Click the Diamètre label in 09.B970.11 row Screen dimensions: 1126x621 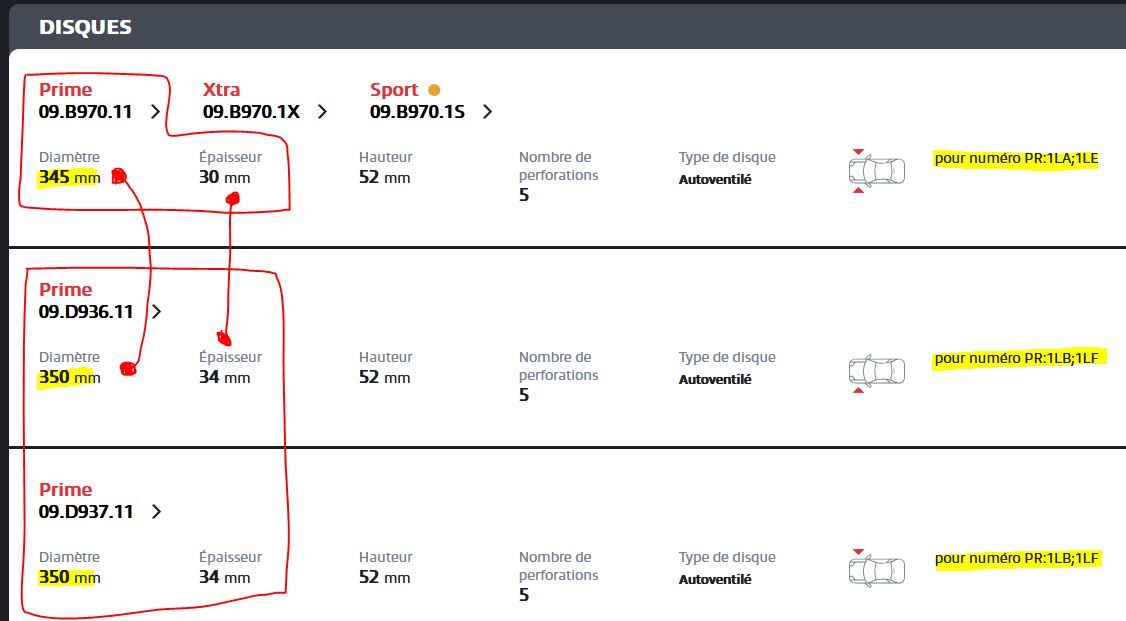point(70,157)
